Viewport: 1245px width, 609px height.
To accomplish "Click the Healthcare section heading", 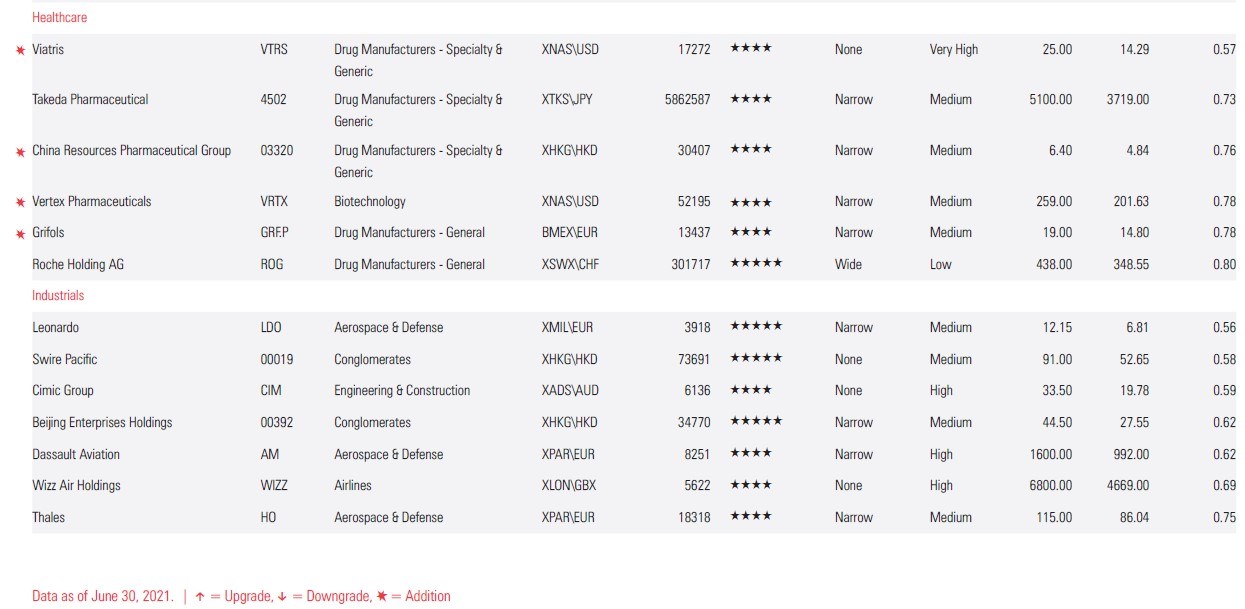I will click(x=60, y=18).
